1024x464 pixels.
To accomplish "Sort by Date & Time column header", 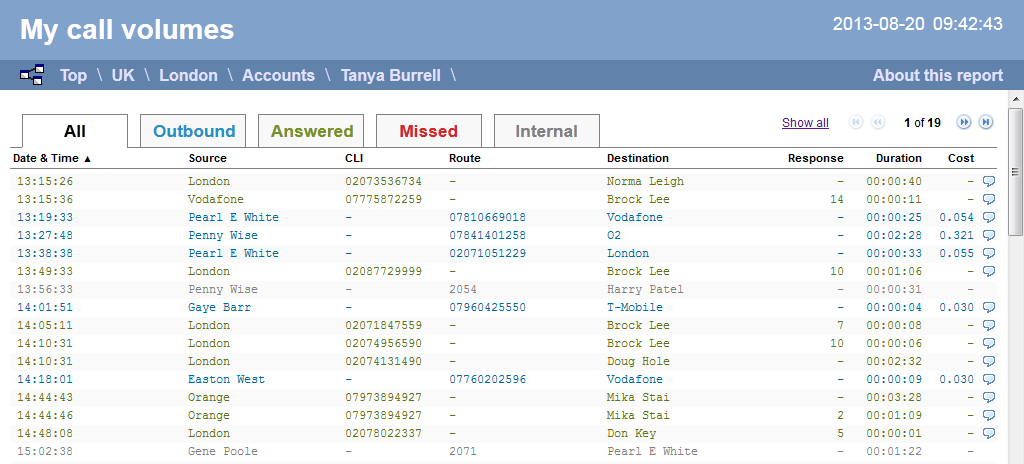I will pos(52,158).
